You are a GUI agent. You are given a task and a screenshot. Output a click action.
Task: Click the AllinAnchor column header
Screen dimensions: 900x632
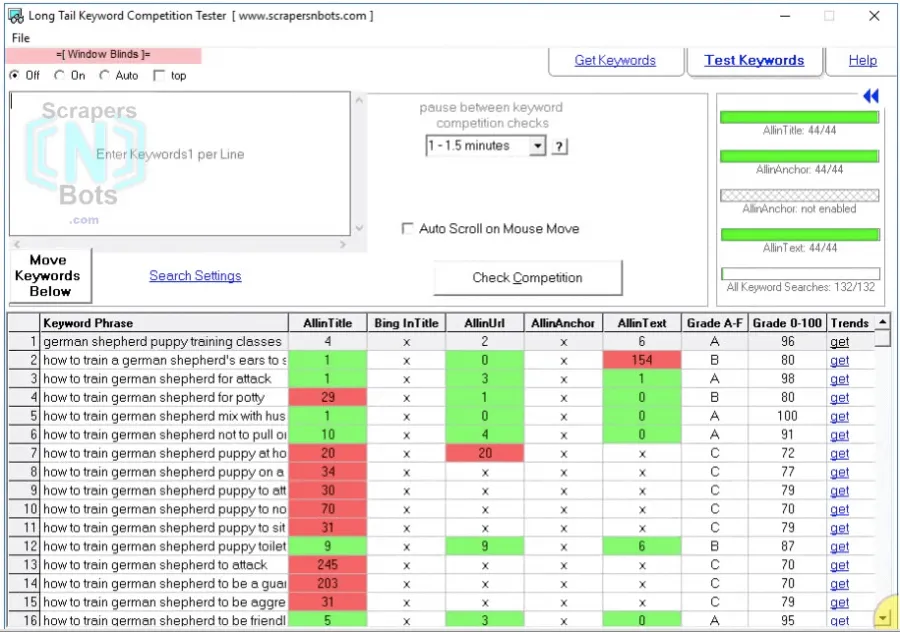click(x=563, y=323)
